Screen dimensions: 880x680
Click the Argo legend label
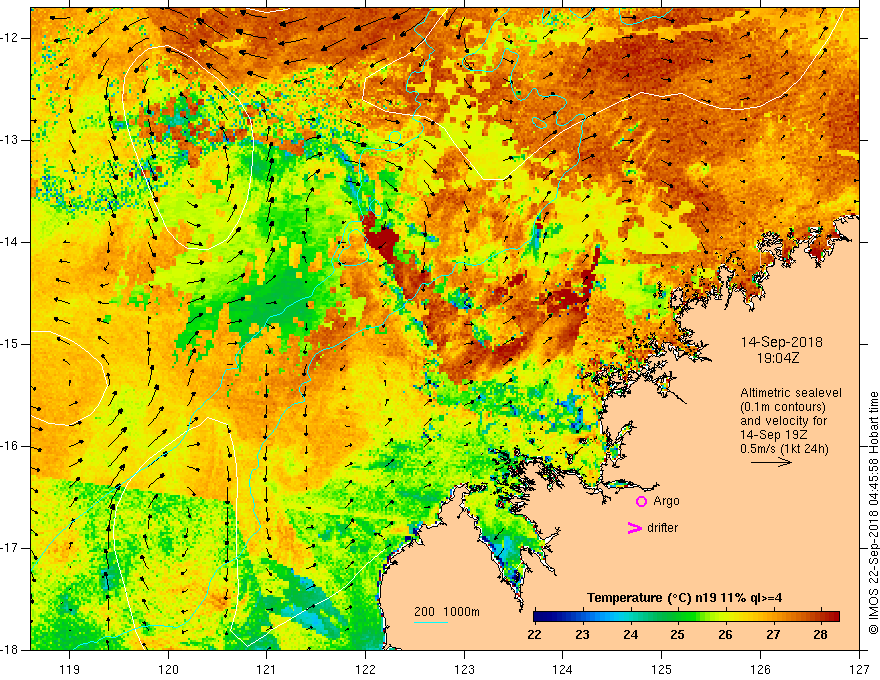coord(666,501)
